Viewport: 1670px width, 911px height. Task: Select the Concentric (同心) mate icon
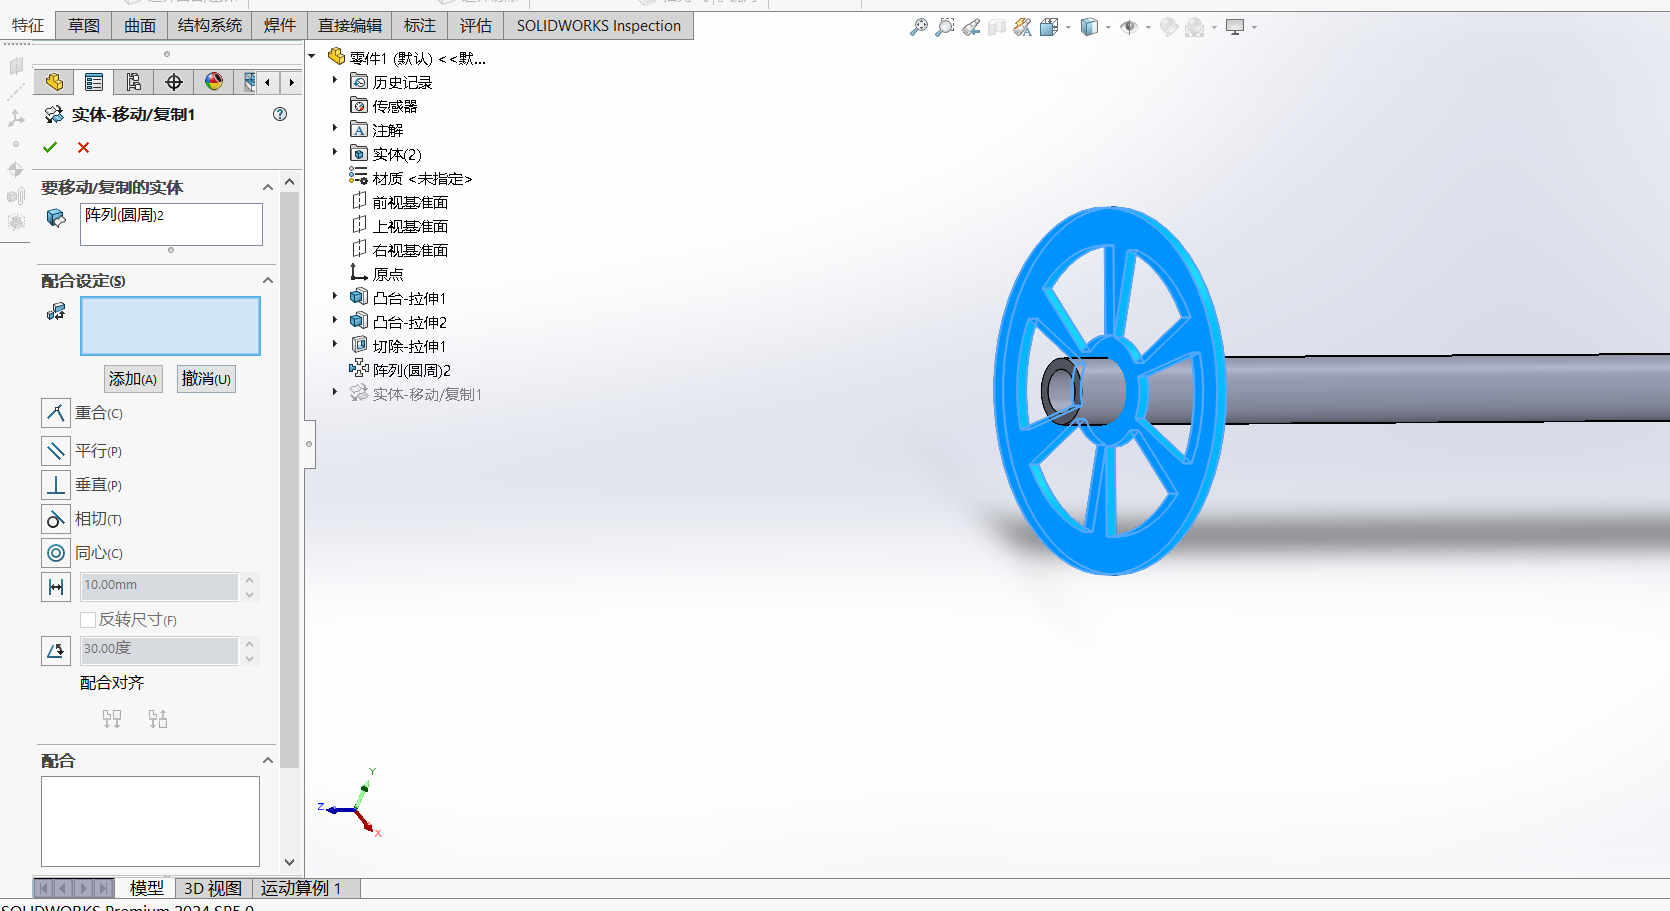(56, 553)
